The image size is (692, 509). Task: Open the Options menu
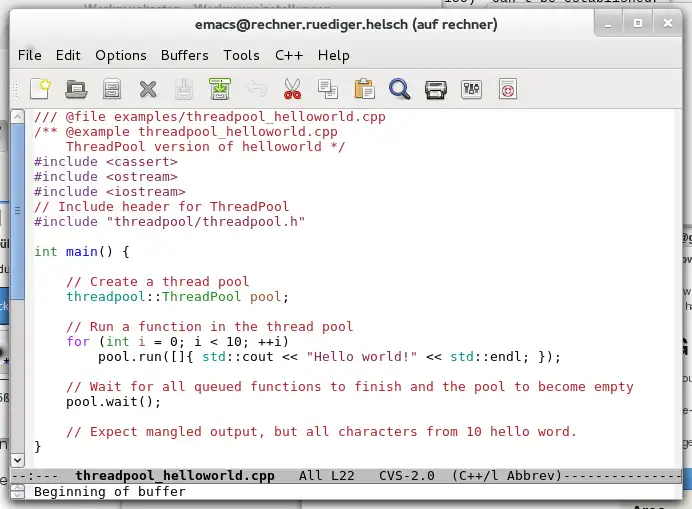click(x=121, y=56)
